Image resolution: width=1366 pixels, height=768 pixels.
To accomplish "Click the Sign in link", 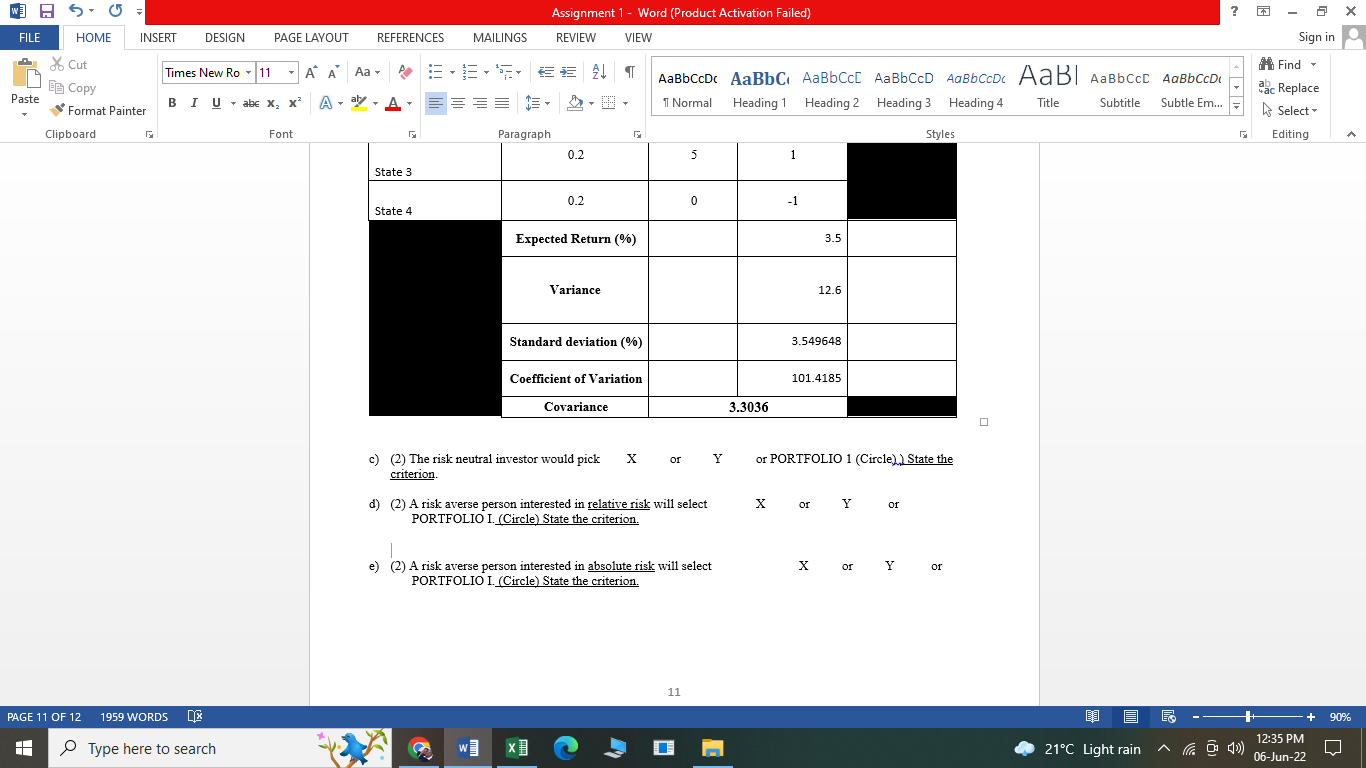I will tap(1315, 37).
